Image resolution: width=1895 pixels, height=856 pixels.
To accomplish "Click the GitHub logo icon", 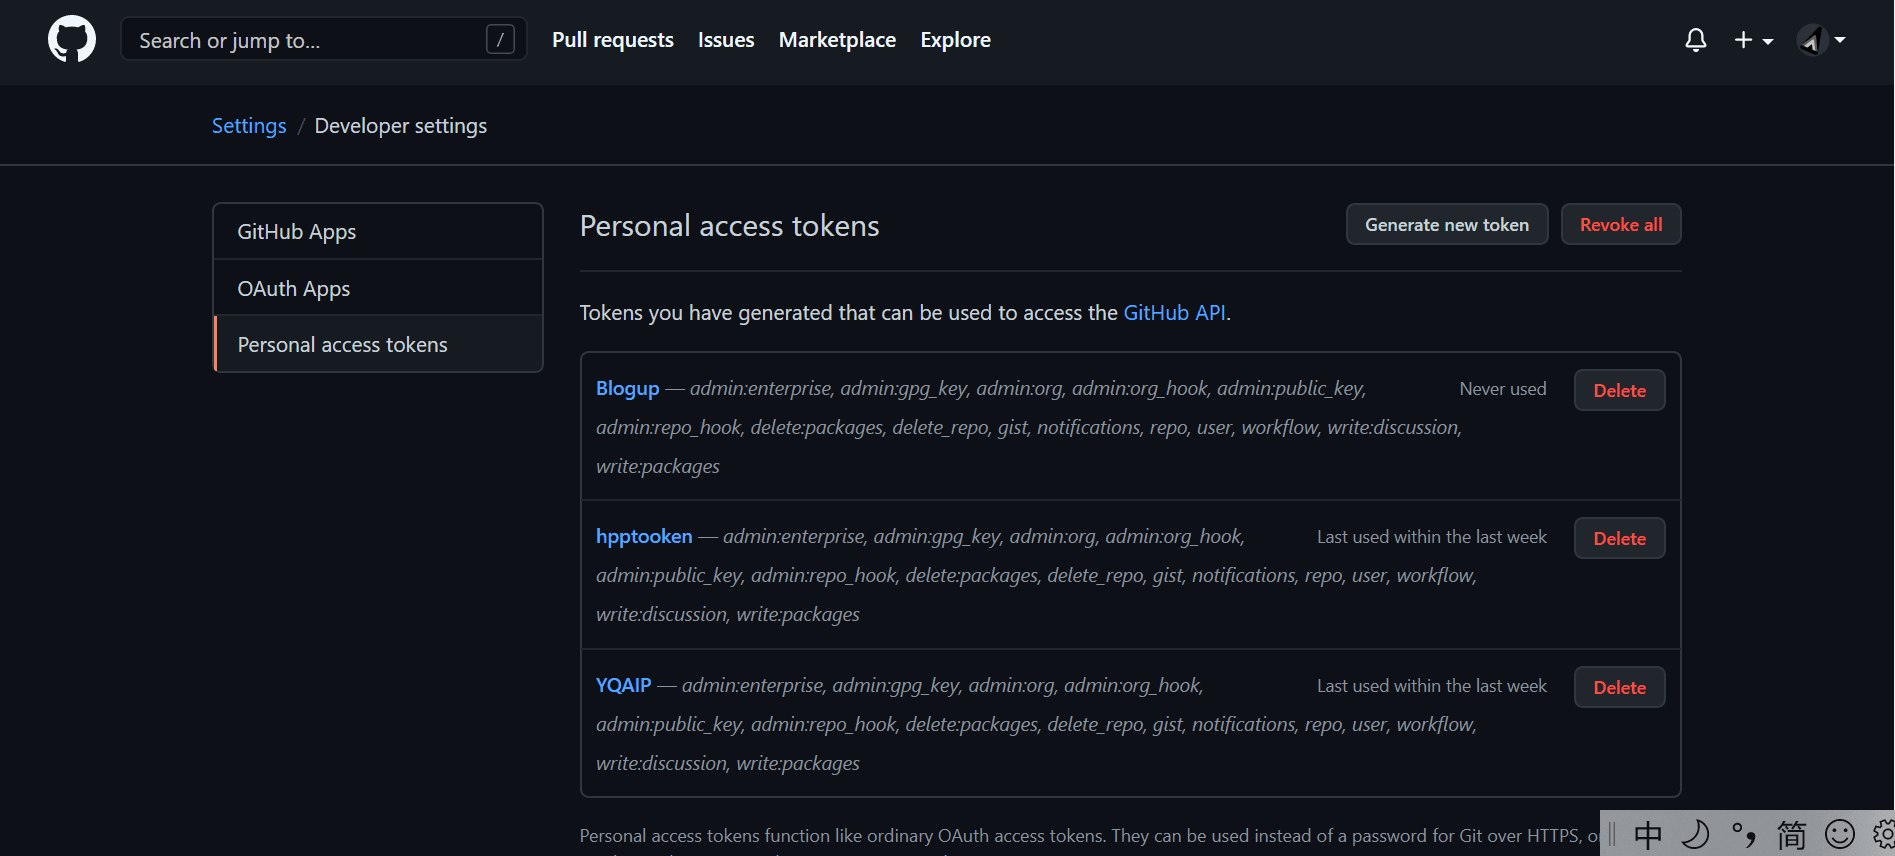I will coord(72,40).
